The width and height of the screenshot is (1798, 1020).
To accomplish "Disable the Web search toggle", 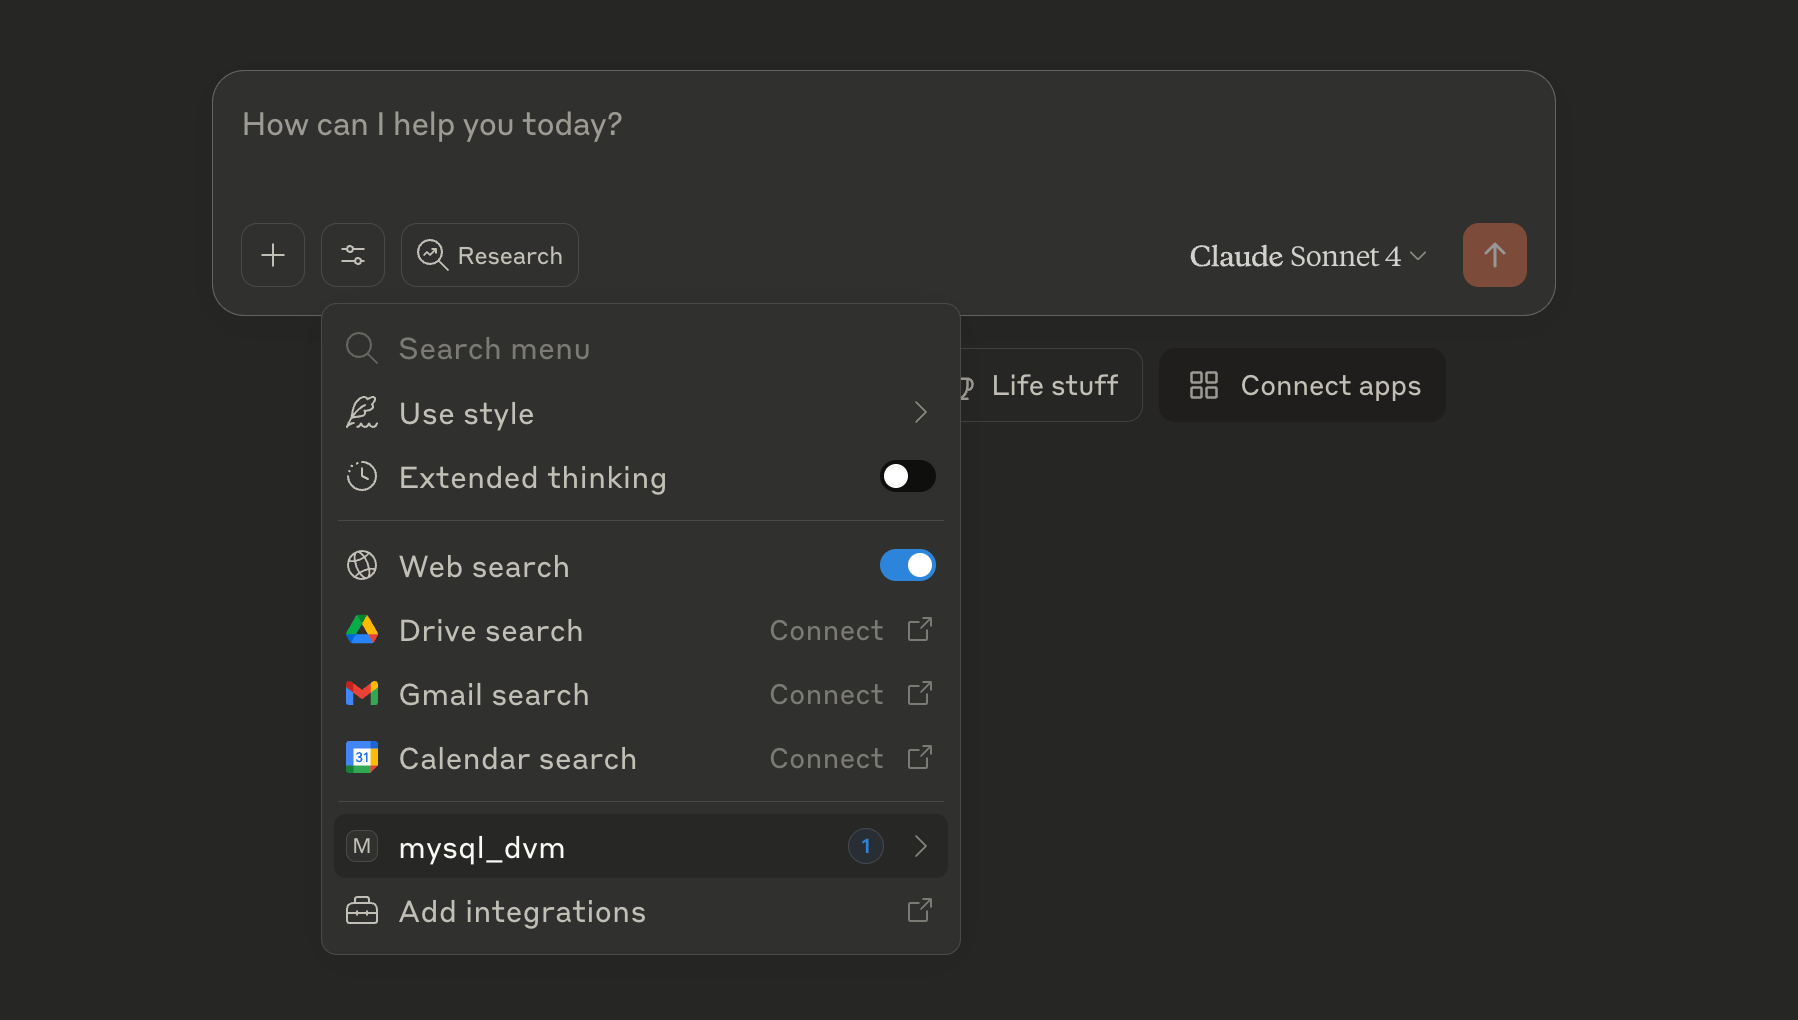I will (x=908, y=565).
